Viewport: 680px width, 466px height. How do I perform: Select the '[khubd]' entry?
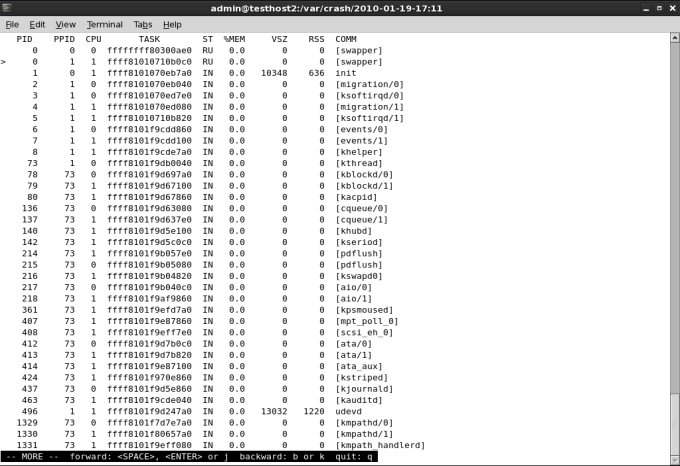(354, 231)
